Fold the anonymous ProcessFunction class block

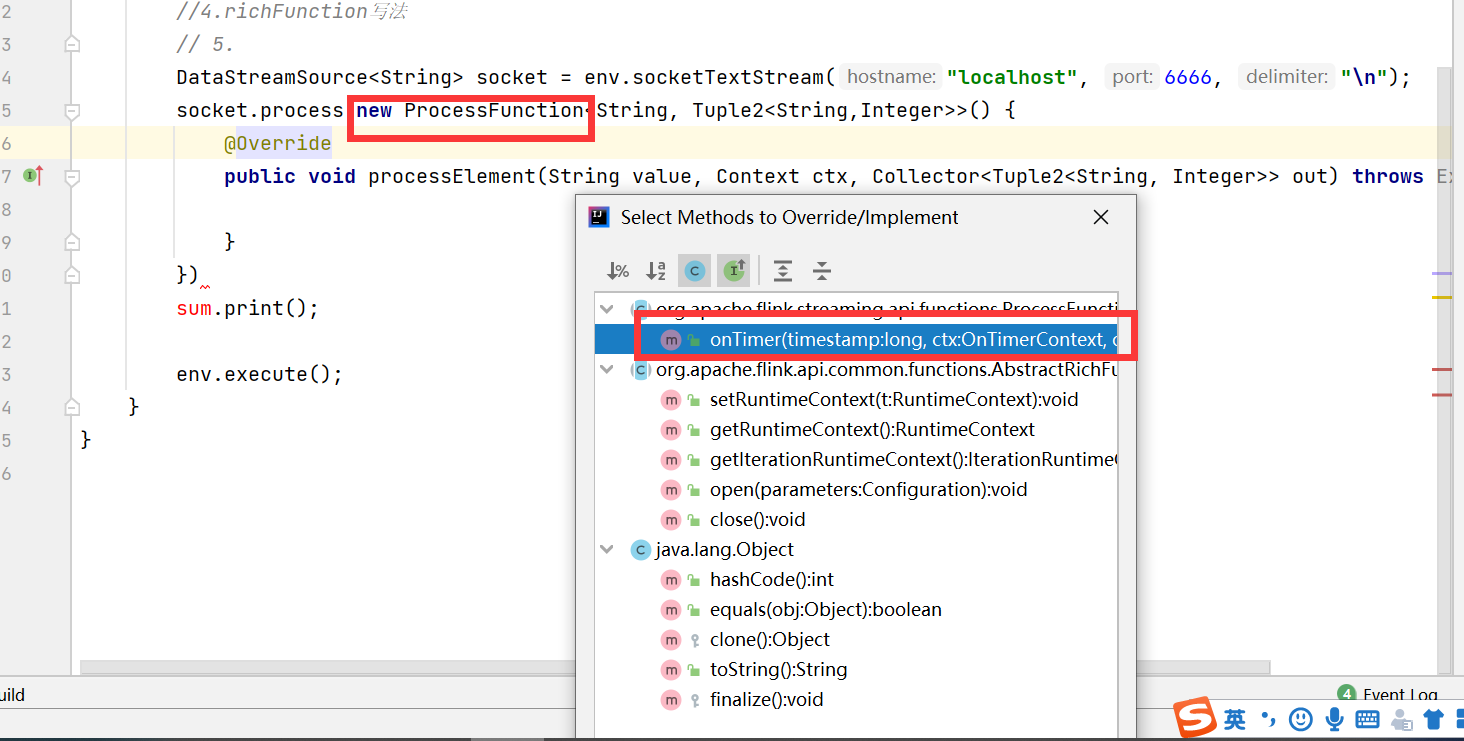tap(72, 110)
